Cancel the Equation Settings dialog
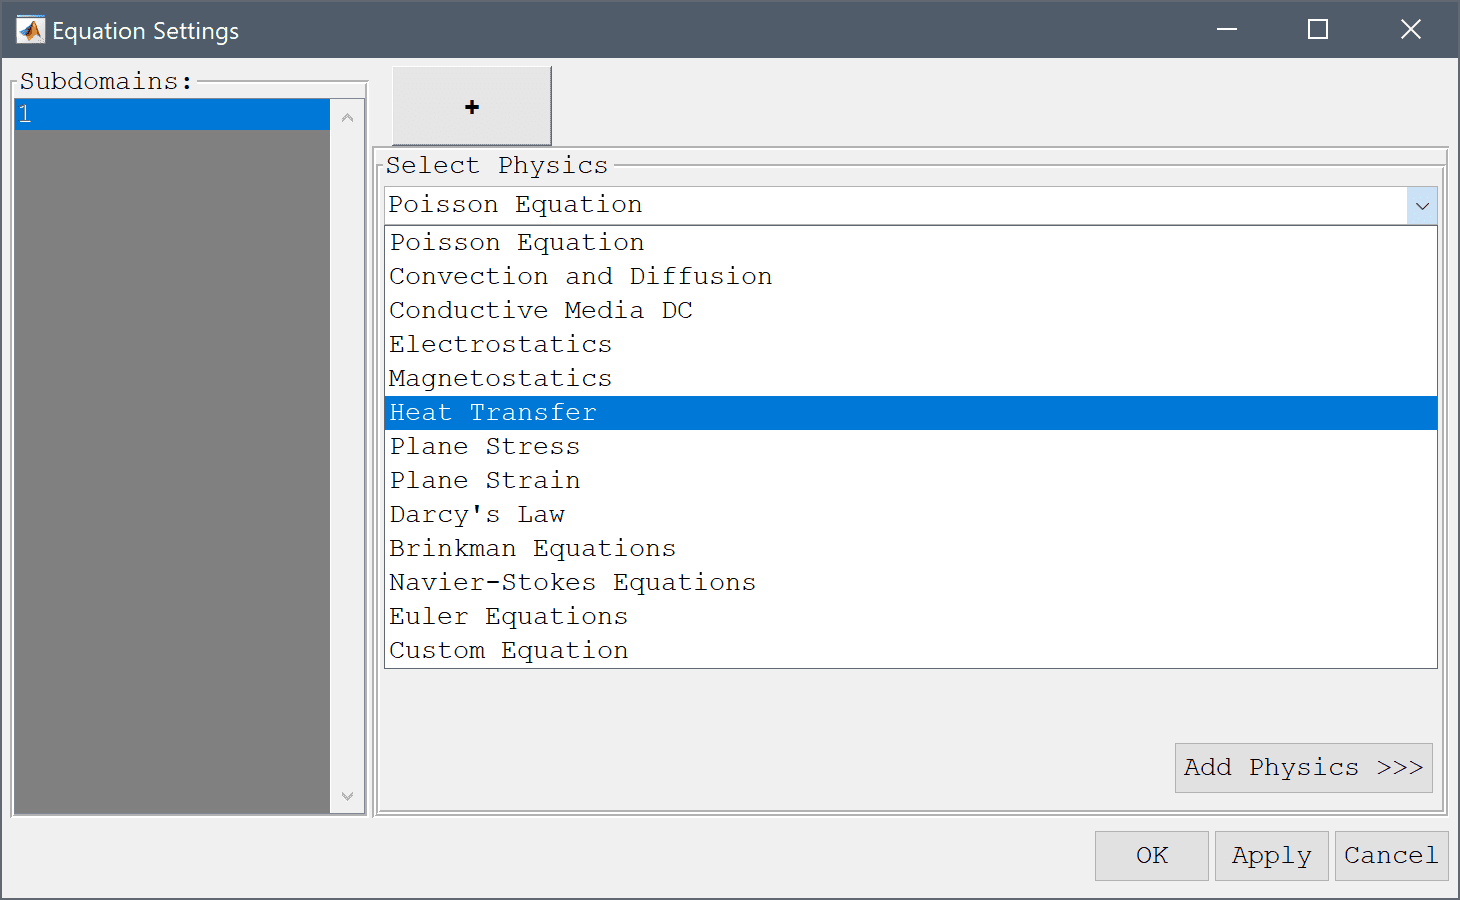This screenshot has height=900, width=1460. click(1391, 856)
